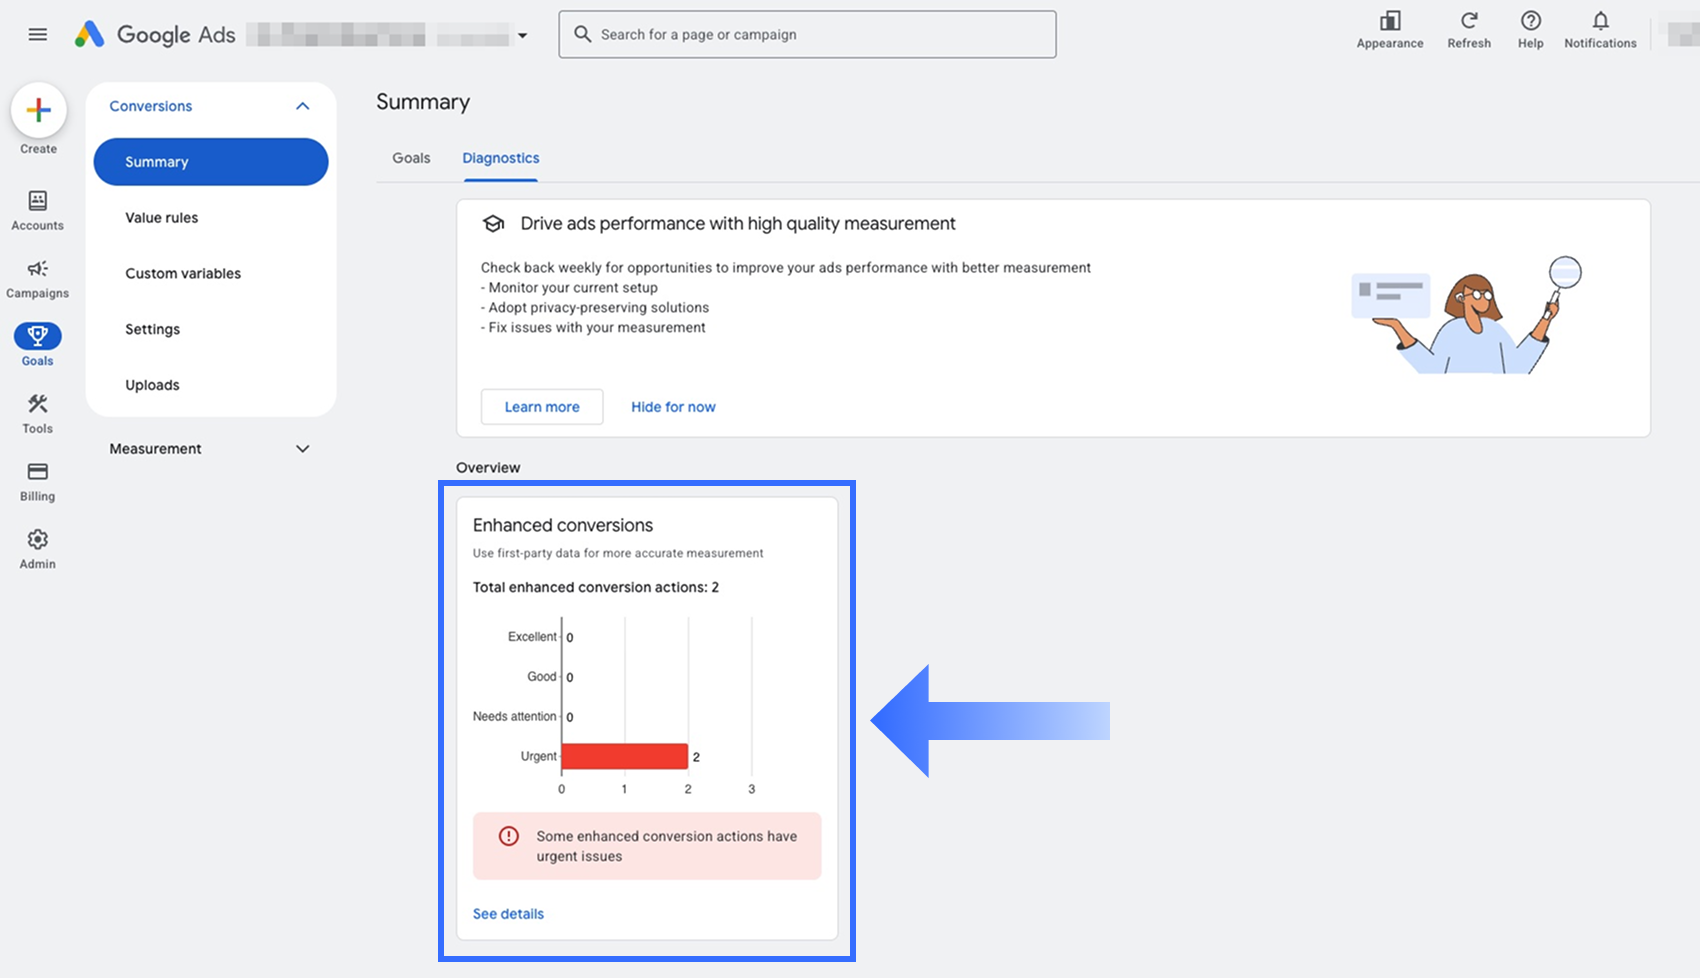Switch to the Goals tab
The image size is (1700, 978).
[411, 158]
